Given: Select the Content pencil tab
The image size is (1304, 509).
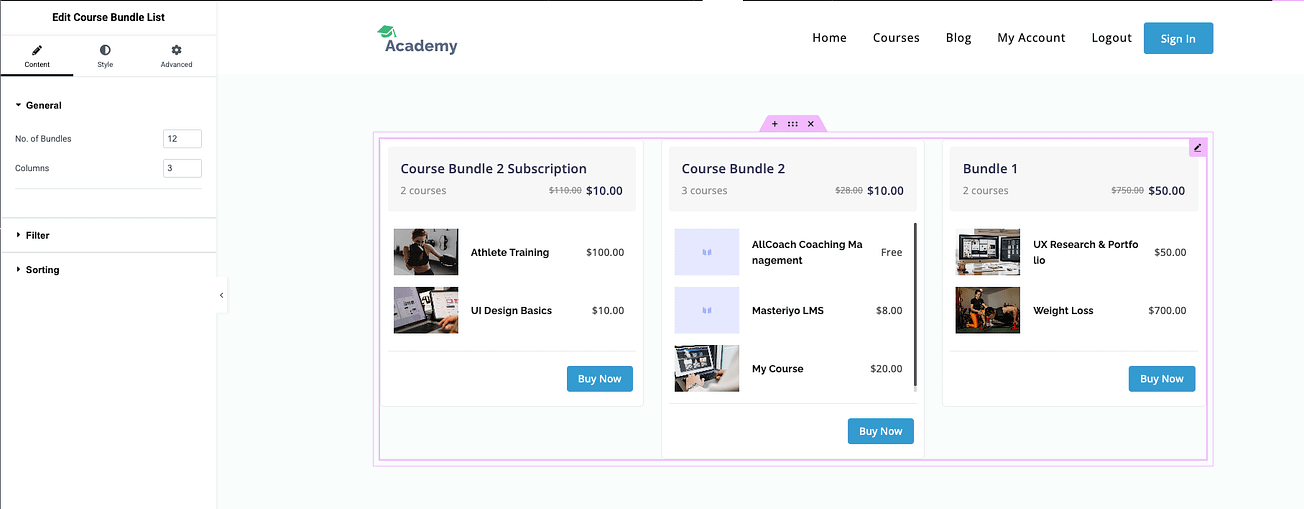Looking at the screenshot, I should coord(37,56).
